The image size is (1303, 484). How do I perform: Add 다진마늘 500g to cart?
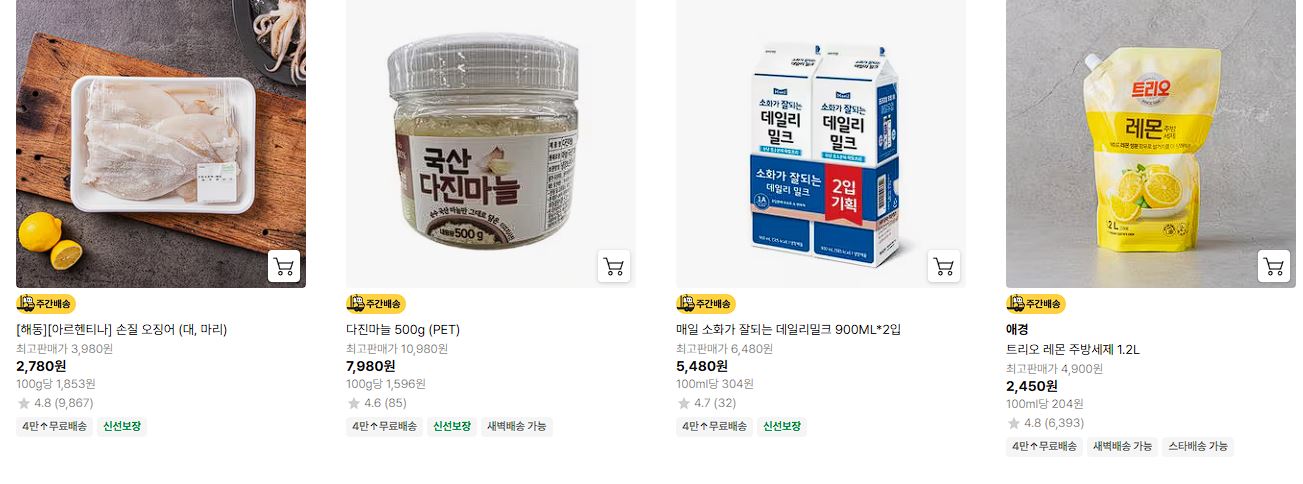click(x=614, y=266)
